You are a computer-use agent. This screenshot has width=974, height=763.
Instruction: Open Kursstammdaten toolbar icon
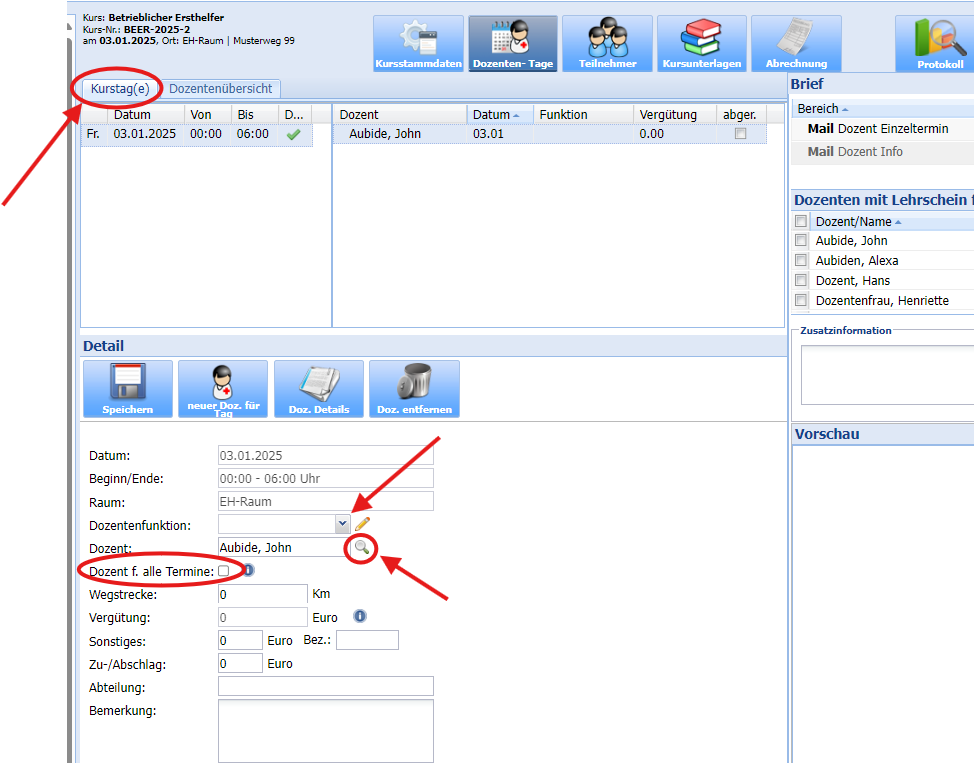pyautogui.click(x=418, y=43)
